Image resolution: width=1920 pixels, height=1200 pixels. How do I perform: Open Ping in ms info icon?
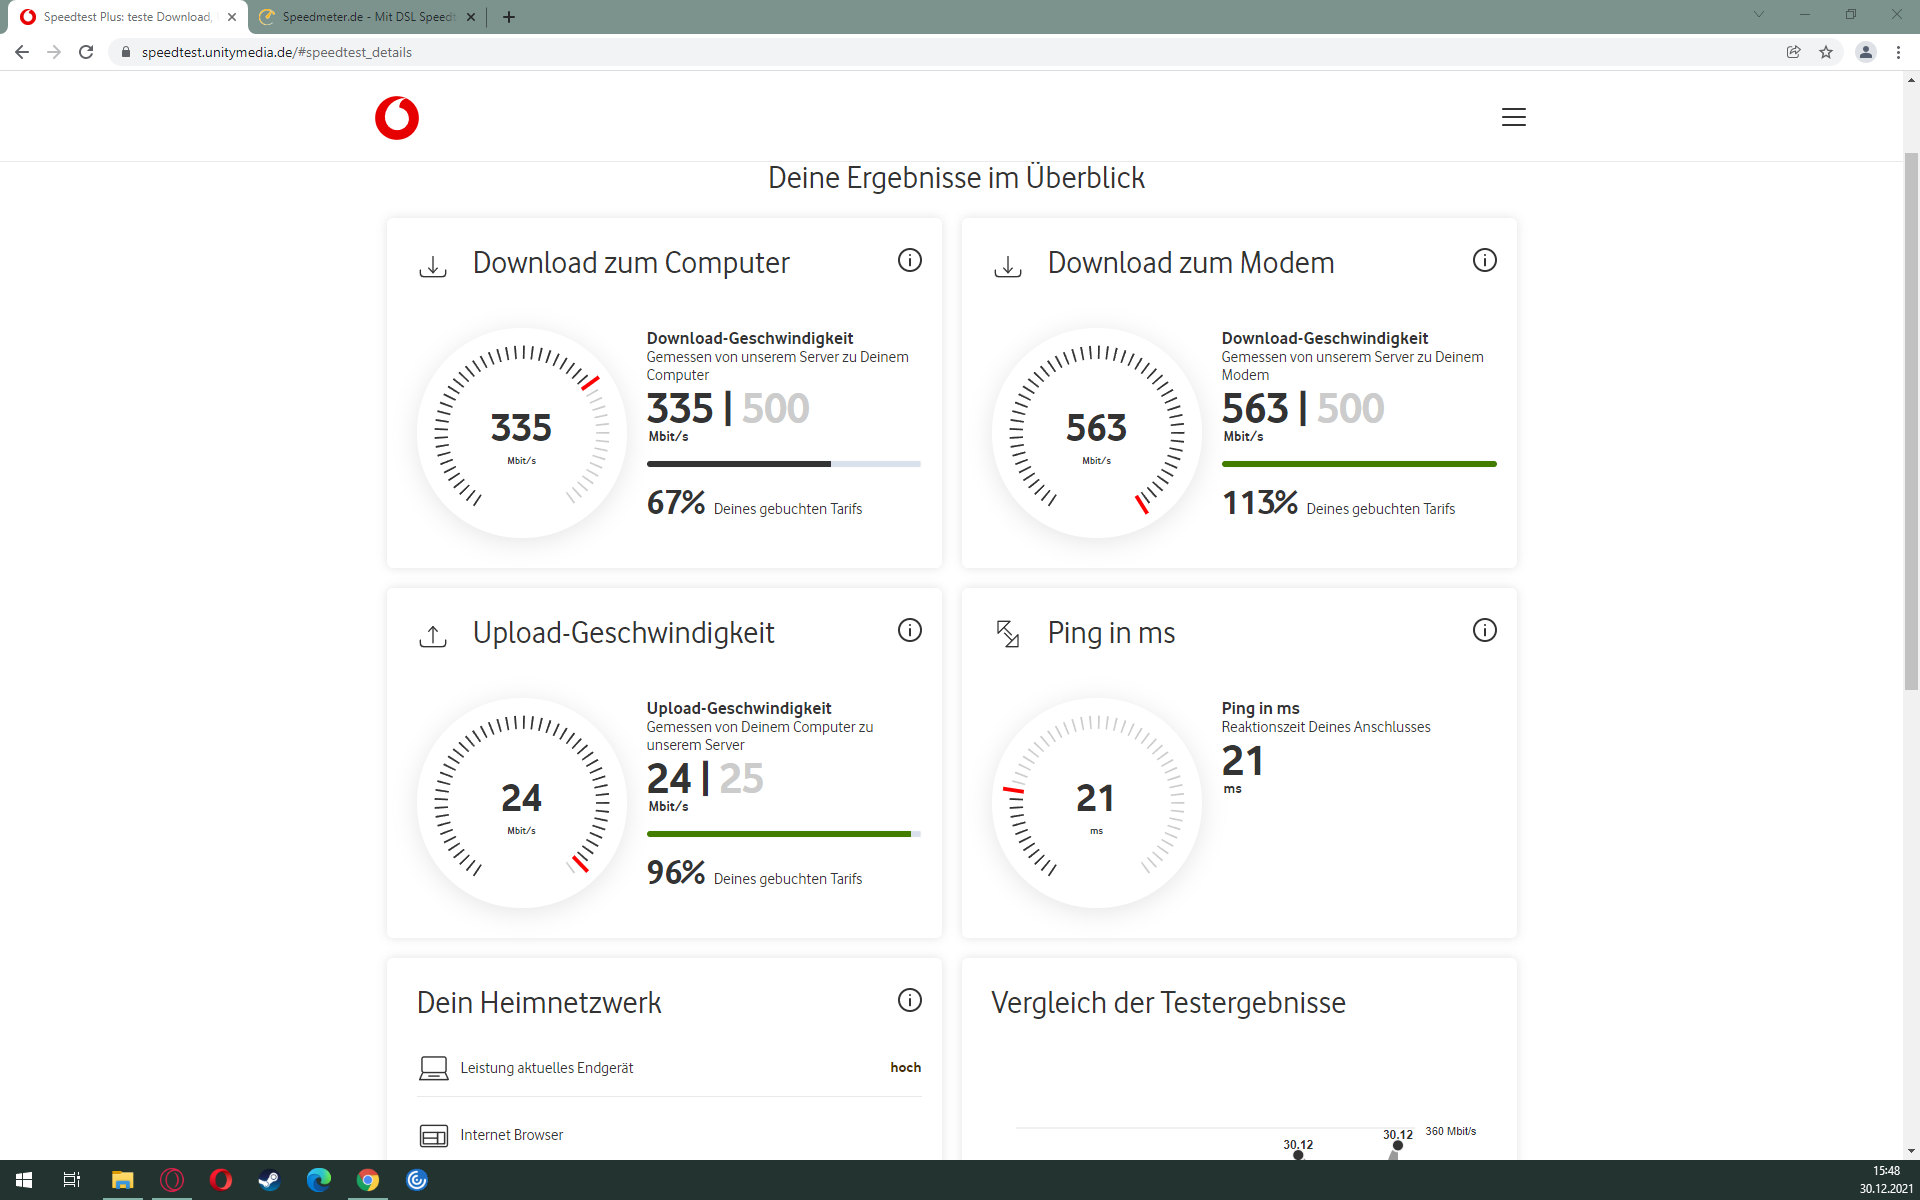pos(1484,631)
